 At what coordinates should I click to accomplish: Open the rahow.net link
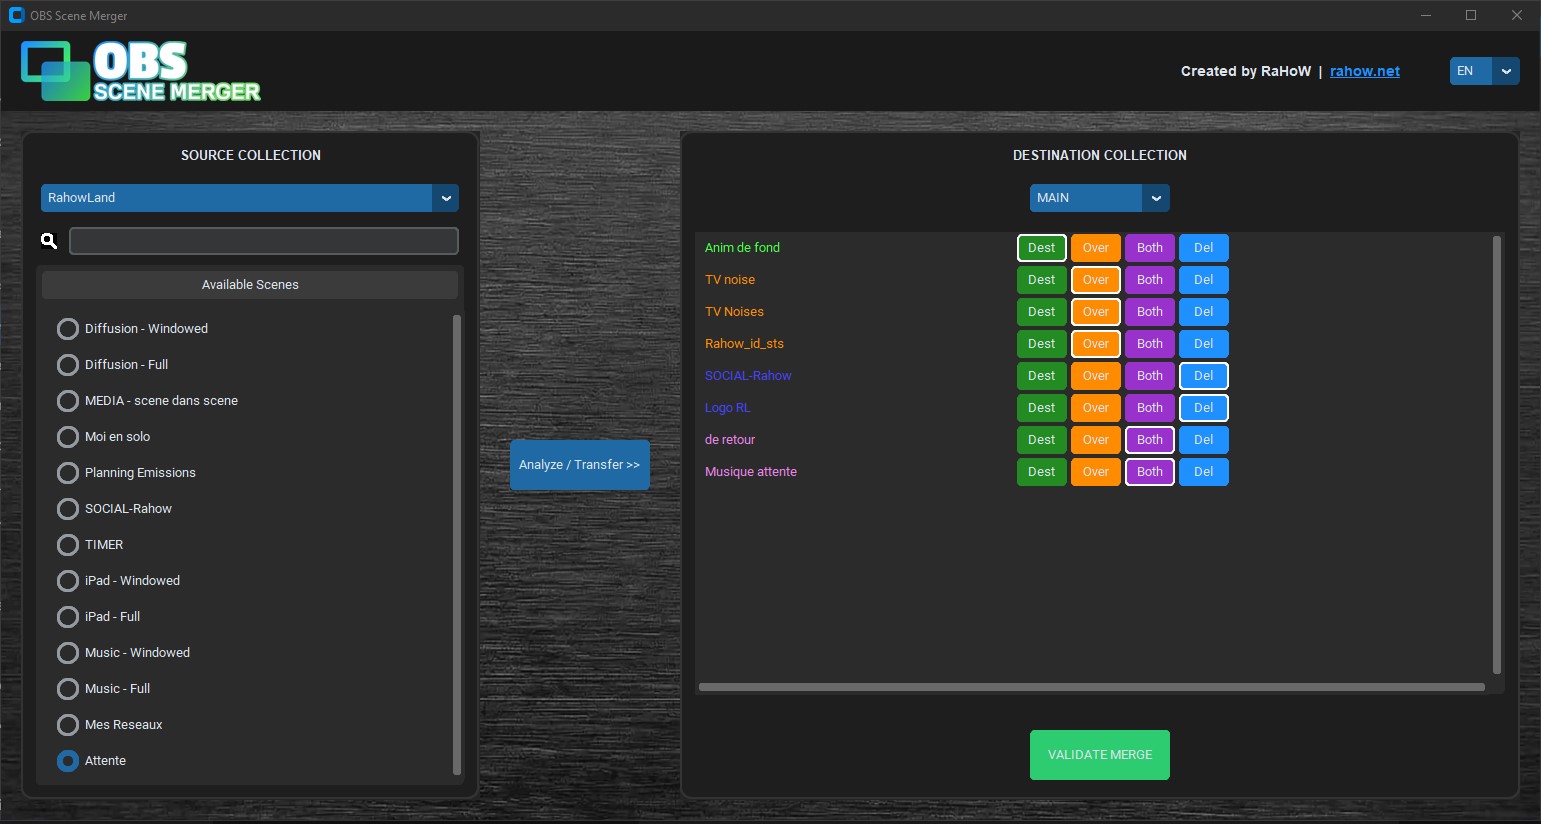[1365, 71]
